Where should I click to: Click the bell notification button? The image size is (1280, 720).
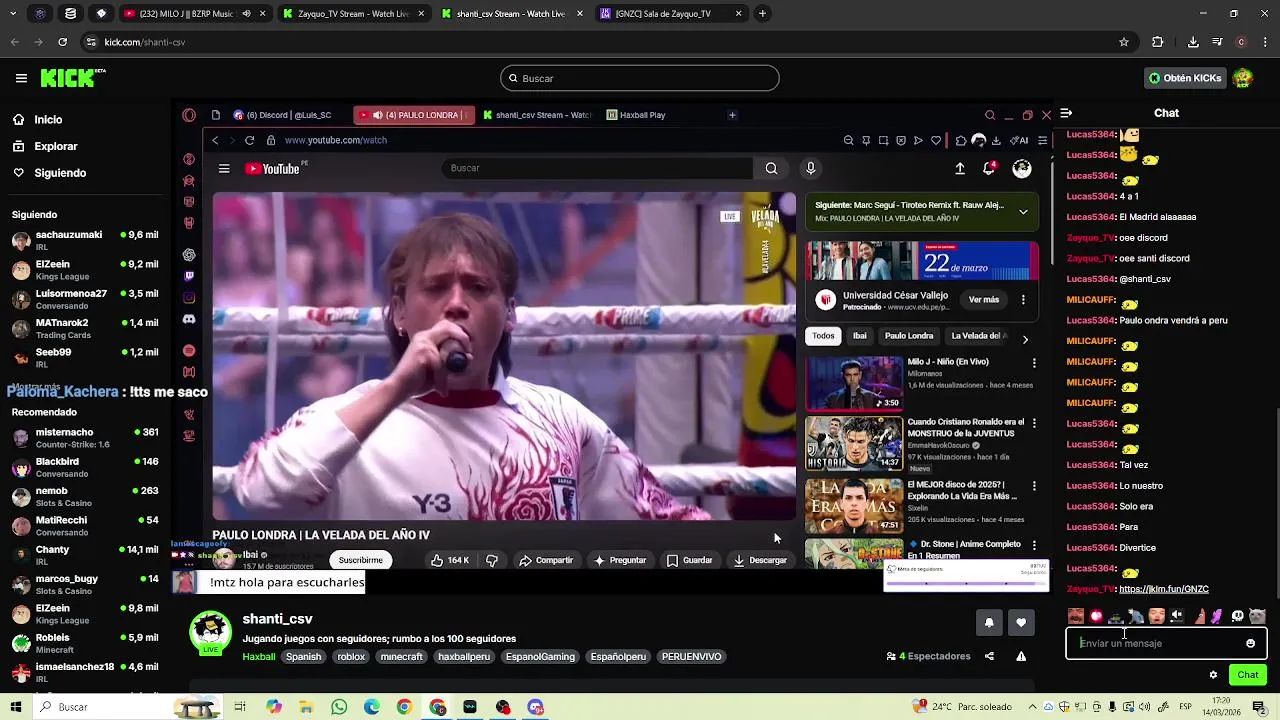(x=989, y=622)
